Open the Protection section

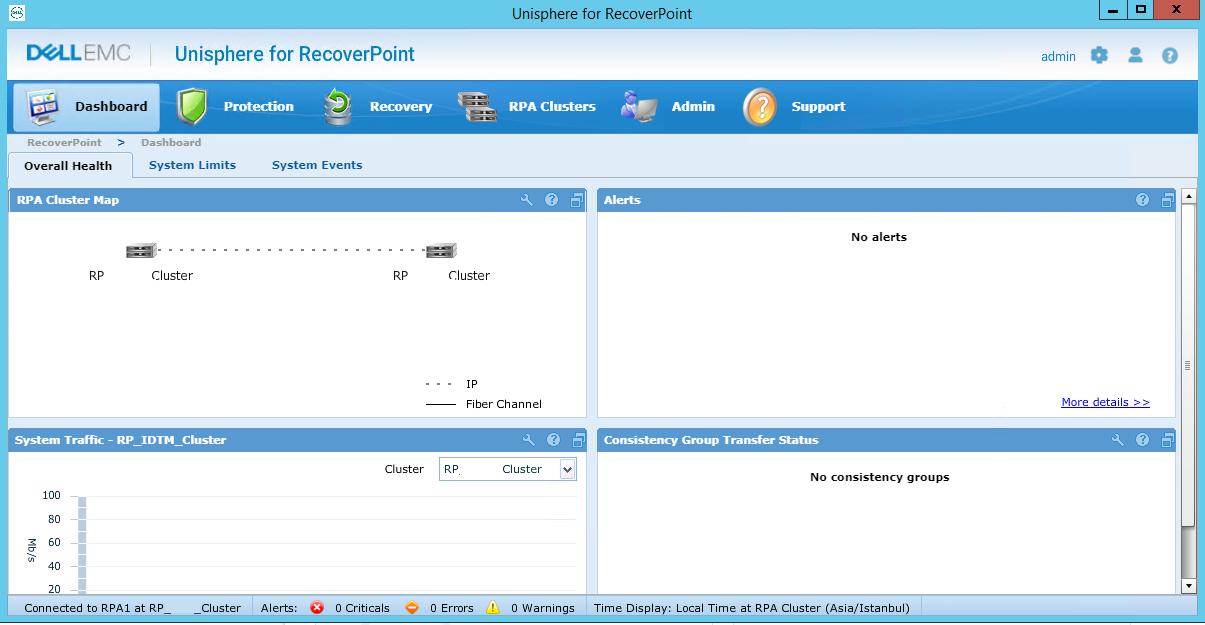tap(235, 107)
